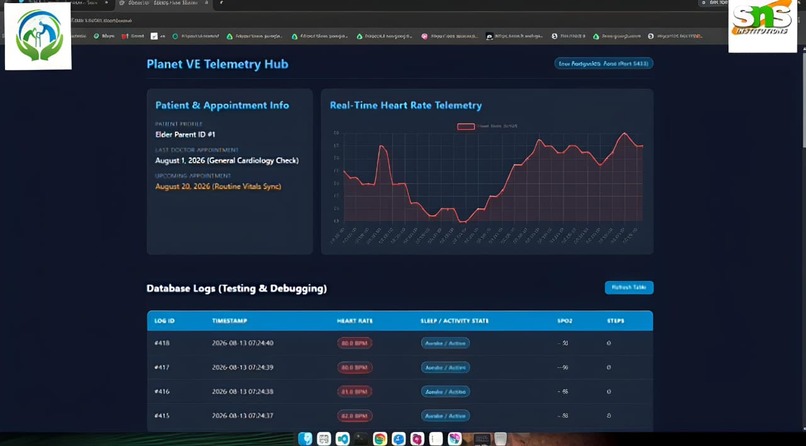This screenshot has height=446, width=806.
Task: Click the highest peak of the heart rate line
Action: [x=625, y=133]
